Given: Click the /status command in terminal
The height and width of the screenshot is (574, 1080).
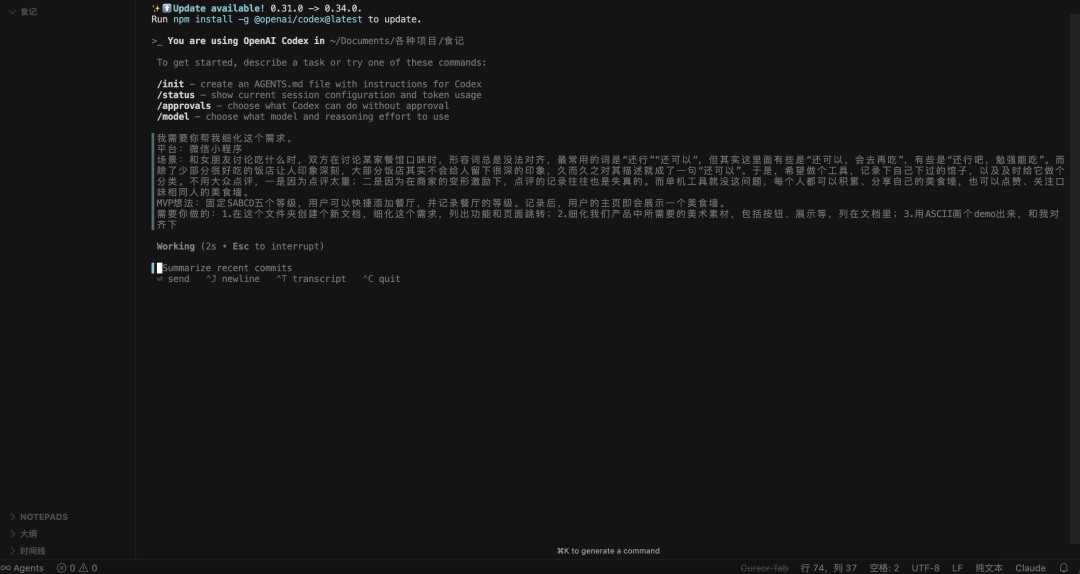Looking at the screenshot, I should pos(178,95).
